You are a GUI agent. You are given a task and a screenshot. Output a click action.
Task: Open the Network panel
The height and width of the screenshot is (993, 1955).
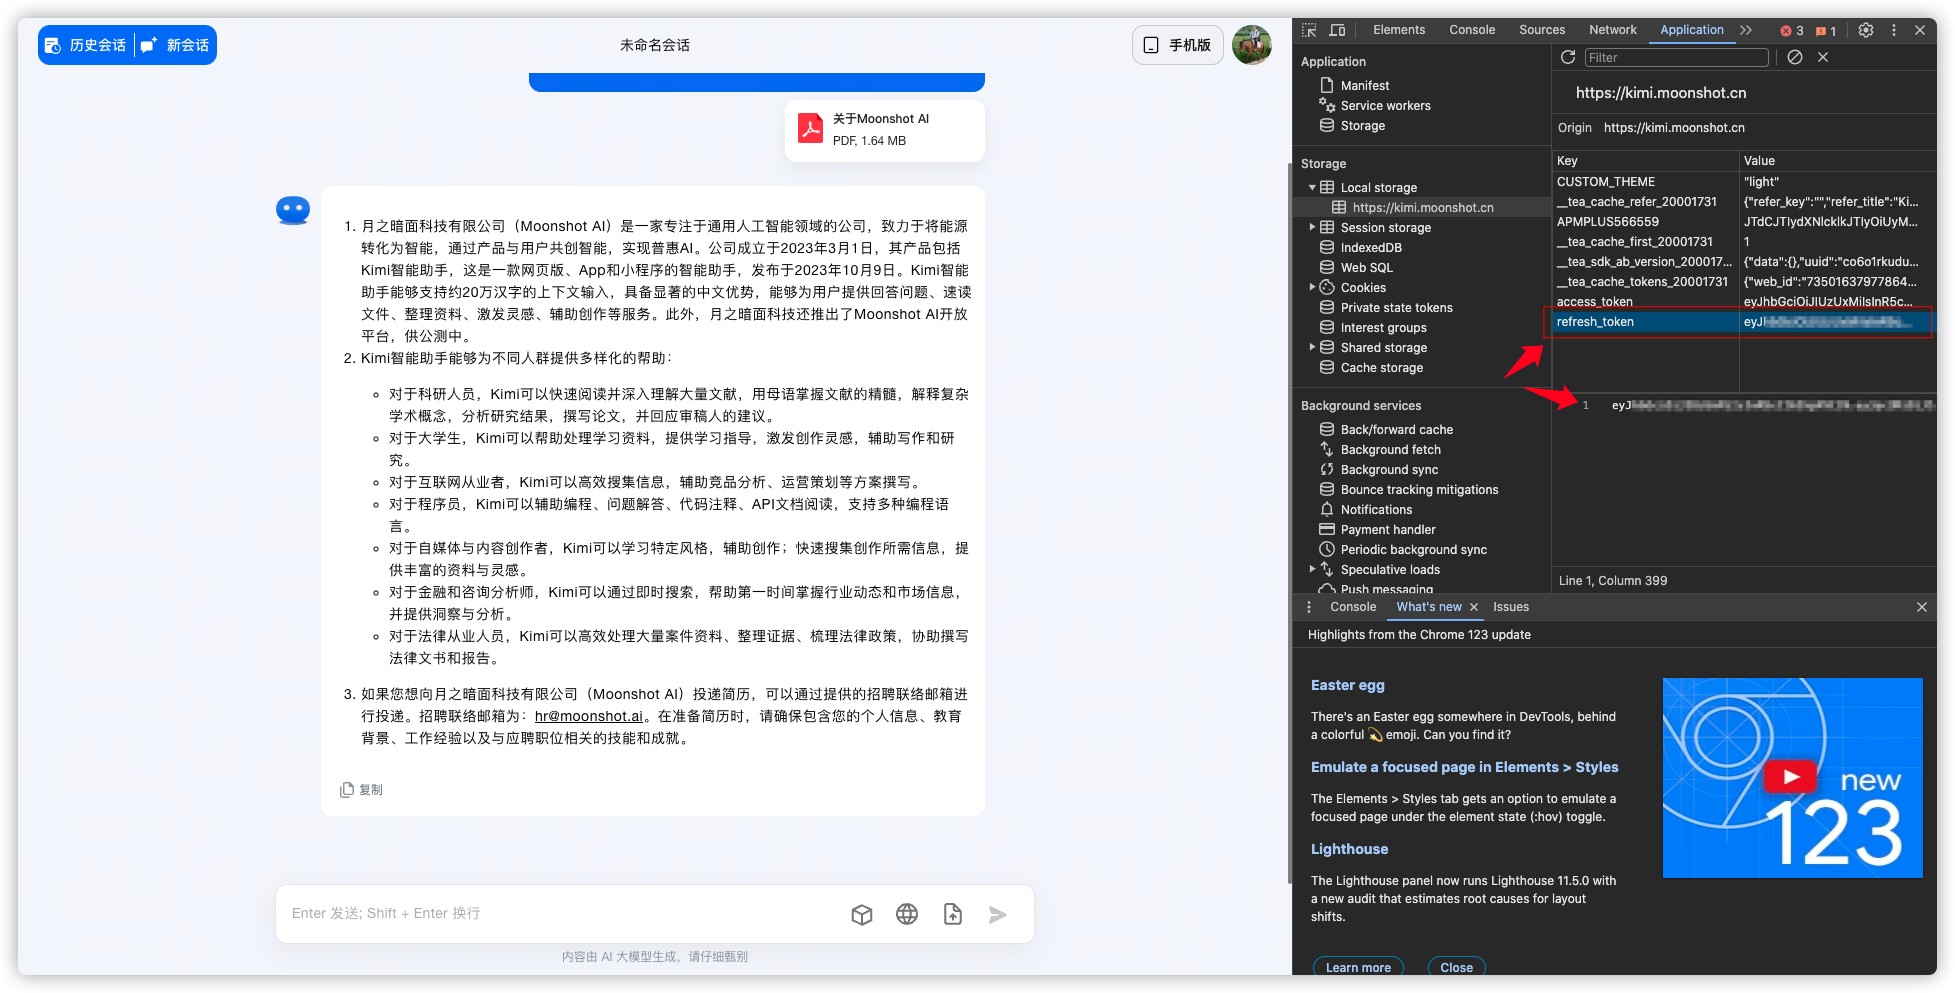1612,30
